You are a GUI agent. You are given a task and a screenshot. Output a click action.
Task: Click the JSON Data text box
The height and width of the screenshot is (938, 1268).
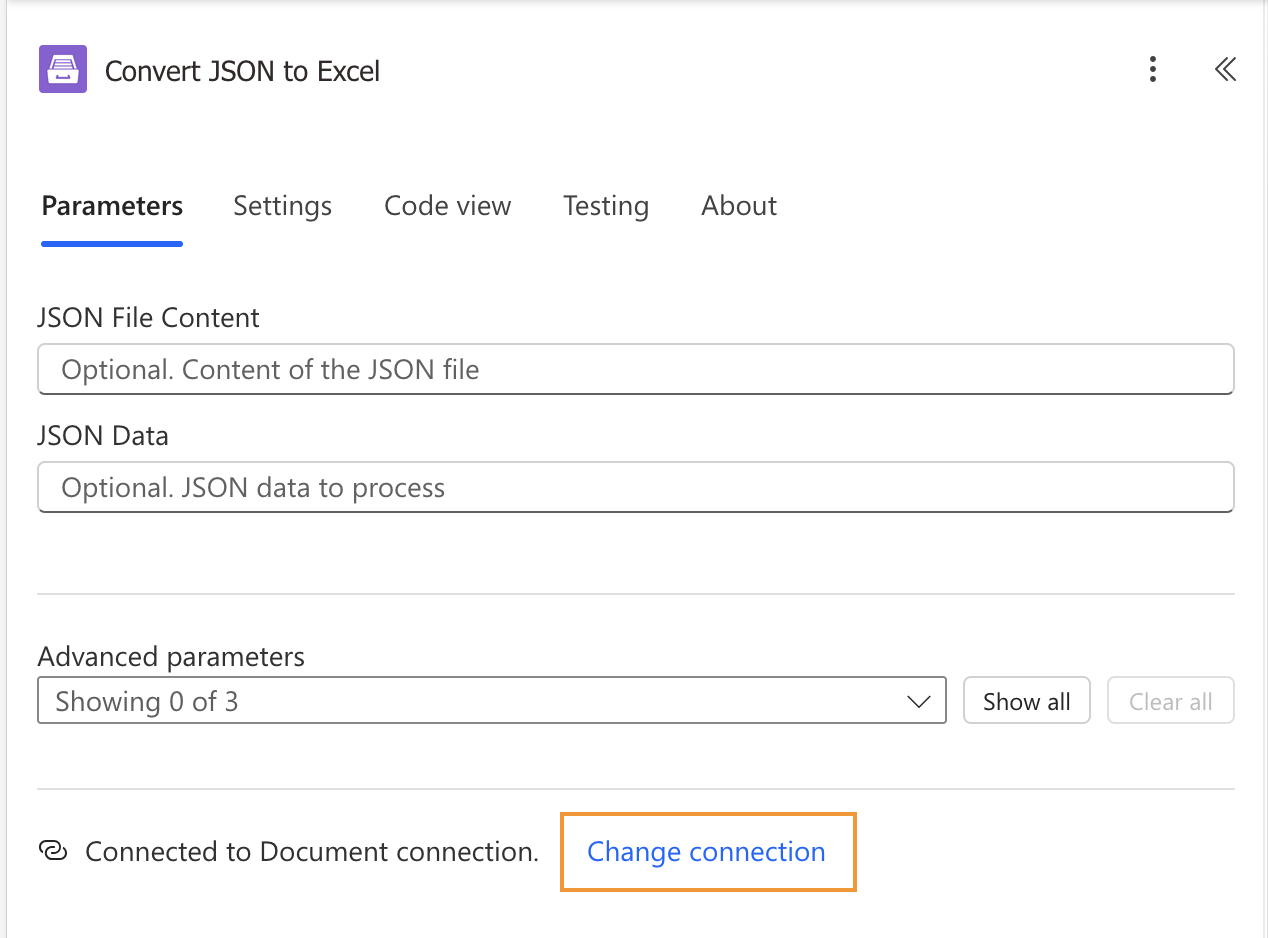coord(634,487)
